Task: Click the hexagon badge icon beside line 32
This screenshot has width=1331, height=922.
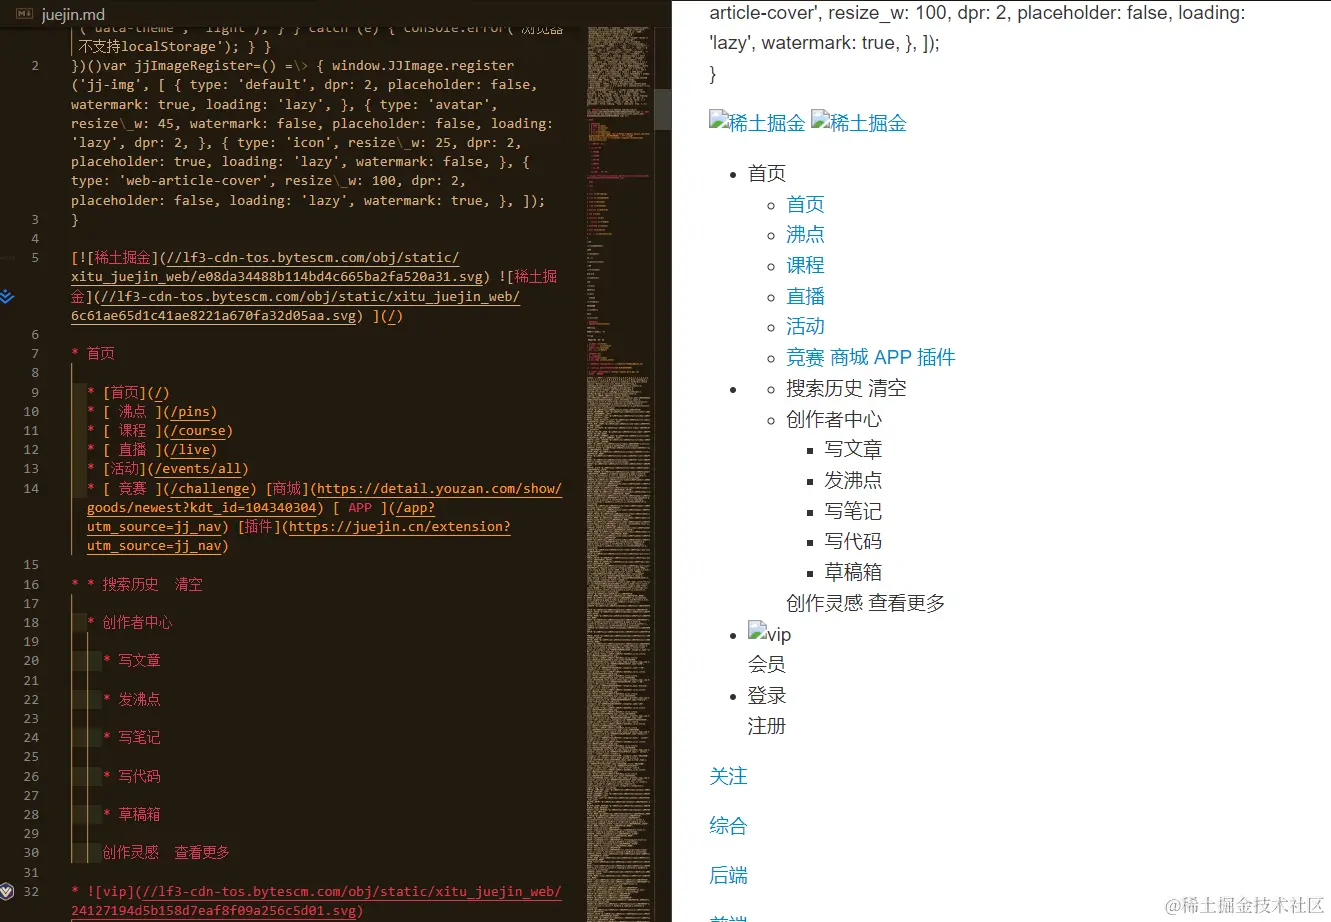Action: pos(7,891)
